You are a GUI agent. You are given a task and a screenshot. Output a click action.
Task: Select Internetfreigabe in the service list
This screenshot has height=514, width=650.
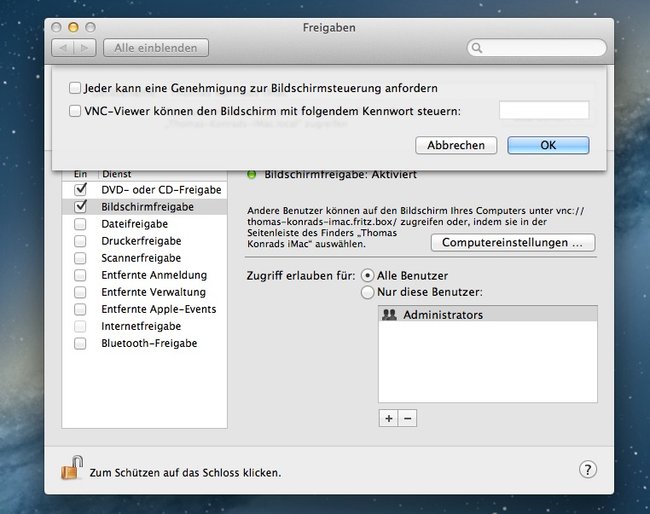click(x=141, y=326)
